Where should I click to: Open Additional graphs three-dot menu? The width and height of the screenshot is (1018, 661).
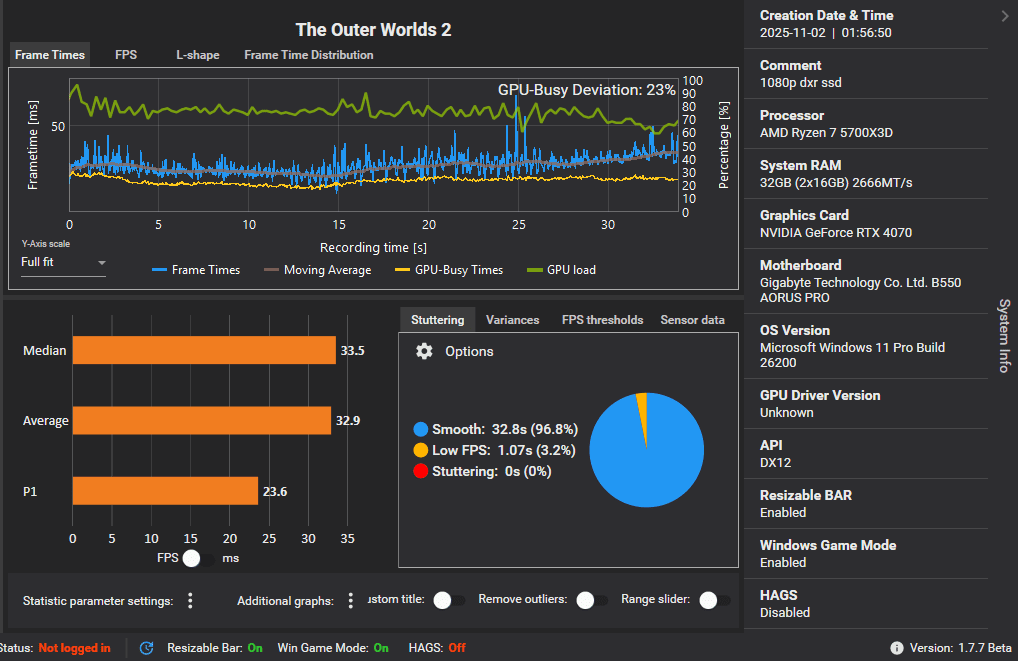click(x=351, y=601)
